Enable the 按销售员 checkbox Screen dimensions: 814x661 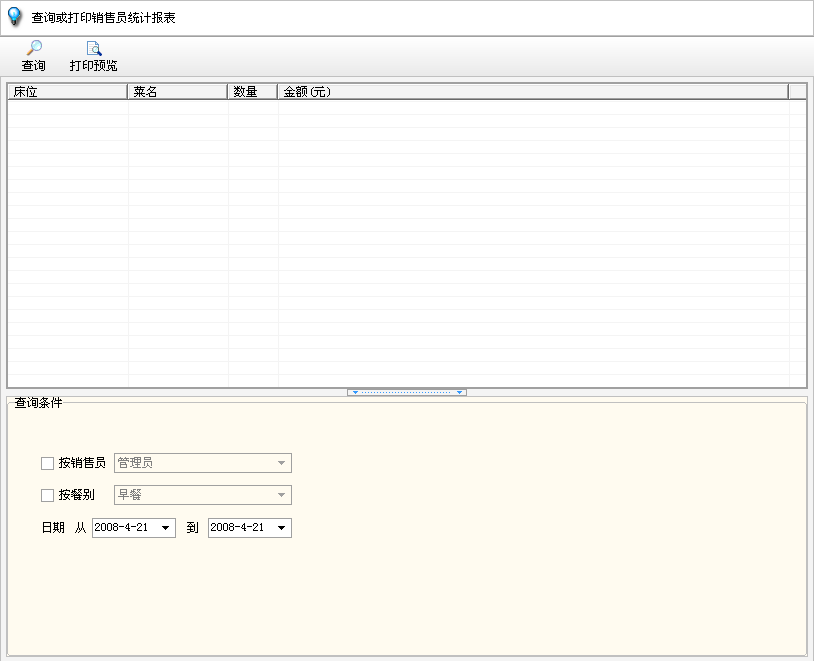click(x=47, y=464)
